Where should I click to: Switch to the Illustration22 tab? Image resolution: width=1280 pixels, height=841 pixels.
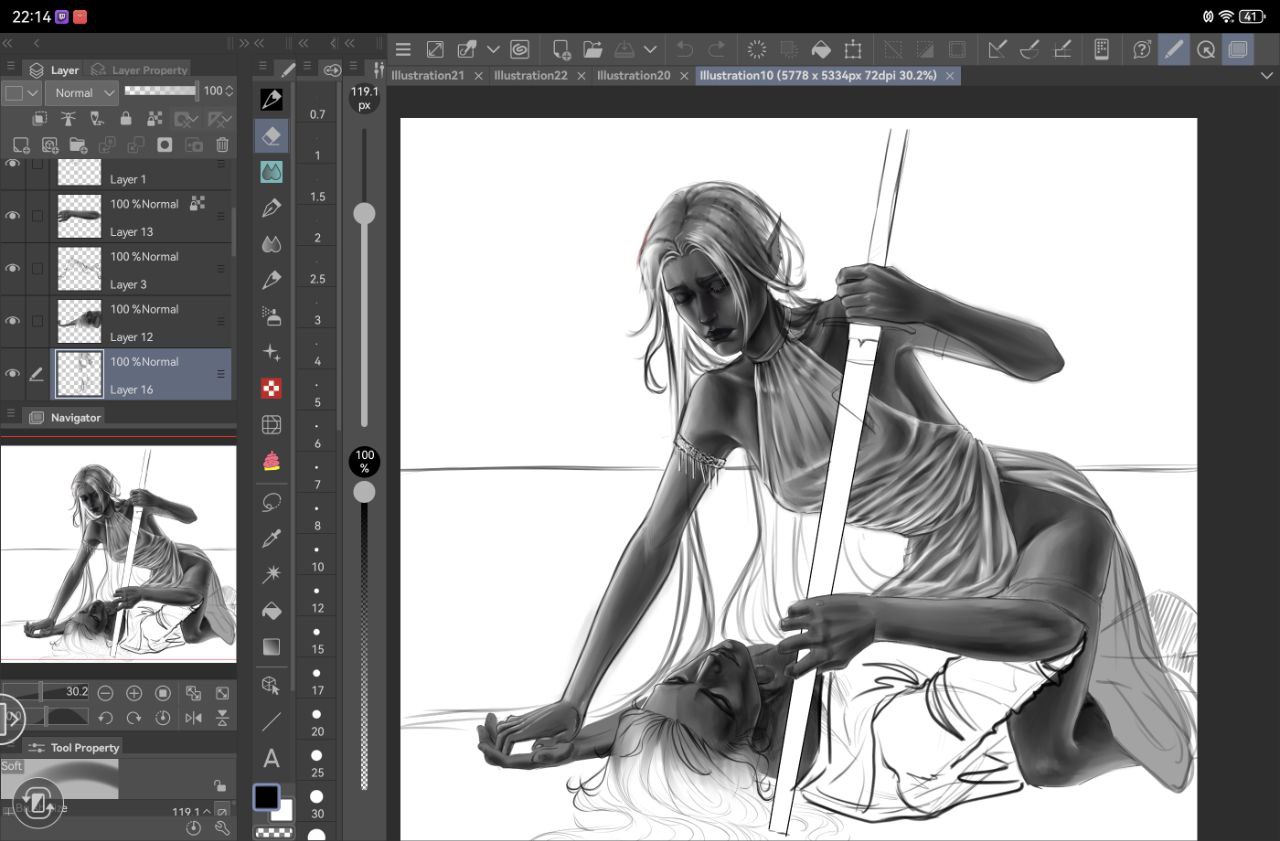point(530,75)
